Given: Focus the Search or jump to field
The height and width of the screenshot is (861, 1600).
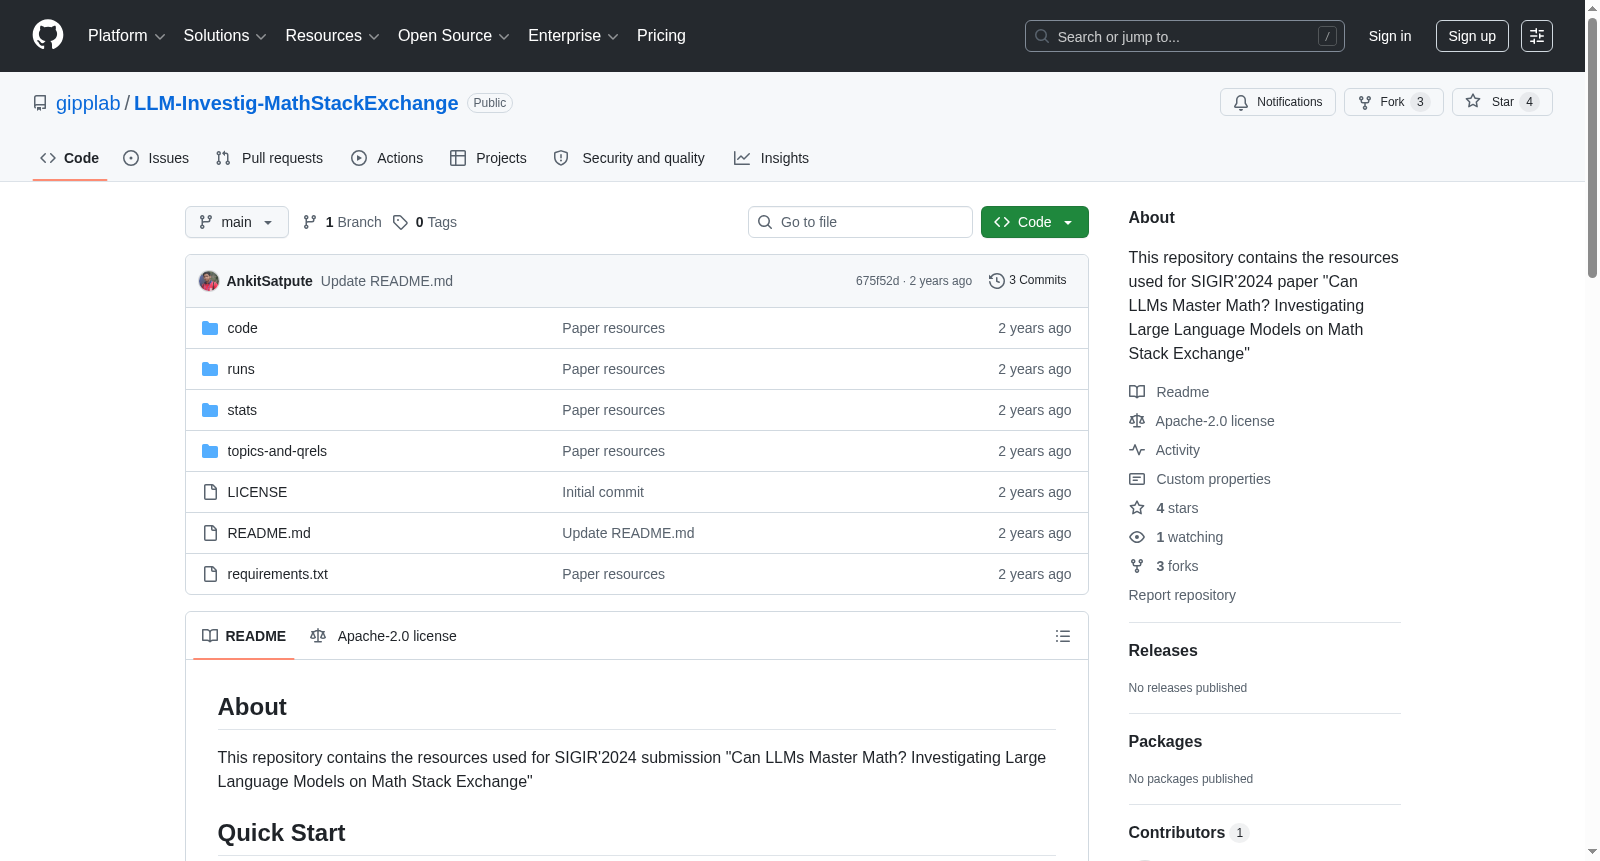Looking at the screenshot, I should tap(1184, 36).
